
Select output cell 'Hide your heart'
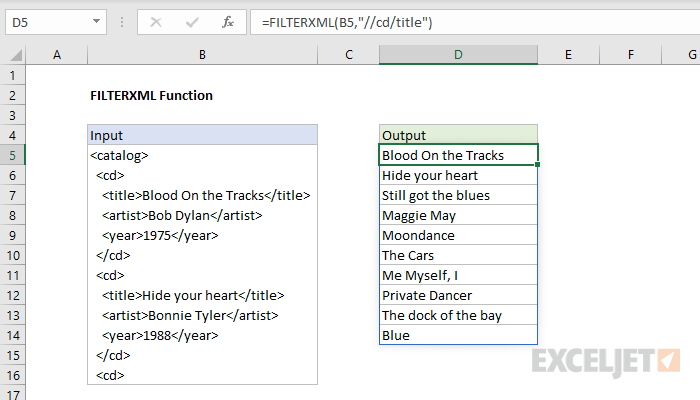tap(458, 175)
